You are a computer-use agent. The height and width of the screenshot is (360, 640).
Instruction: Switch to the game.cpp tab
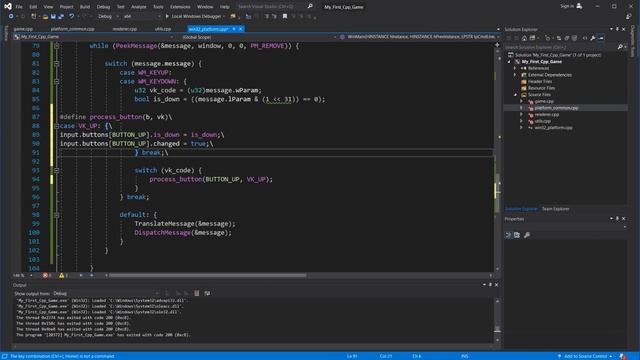[x=23, y=29]
